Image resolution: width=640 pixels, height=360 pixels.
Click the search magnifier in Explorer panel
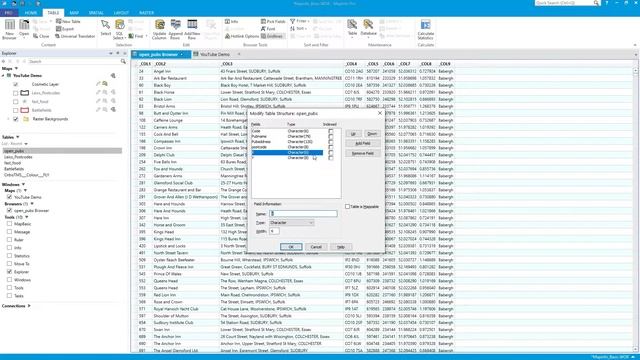pos(123,61)
